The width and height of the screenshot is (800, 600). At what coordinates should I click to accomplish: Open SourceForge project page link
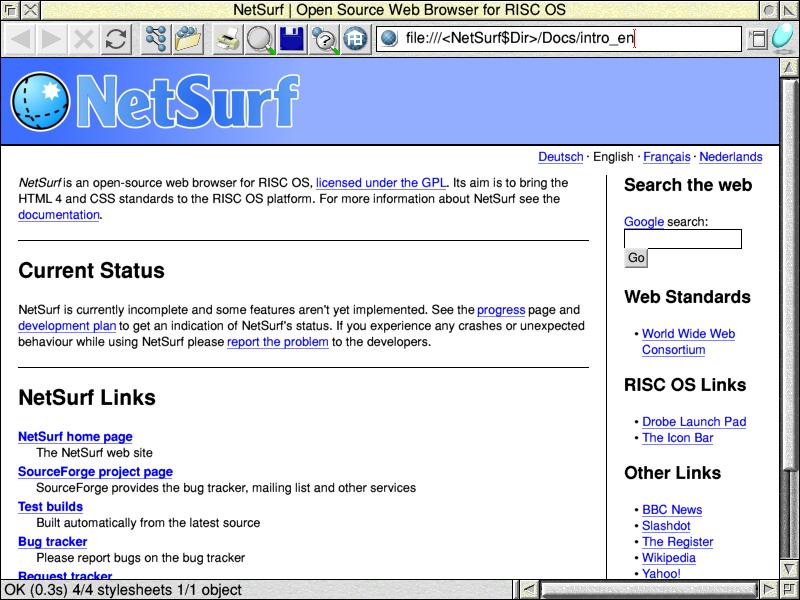[95, 472]
